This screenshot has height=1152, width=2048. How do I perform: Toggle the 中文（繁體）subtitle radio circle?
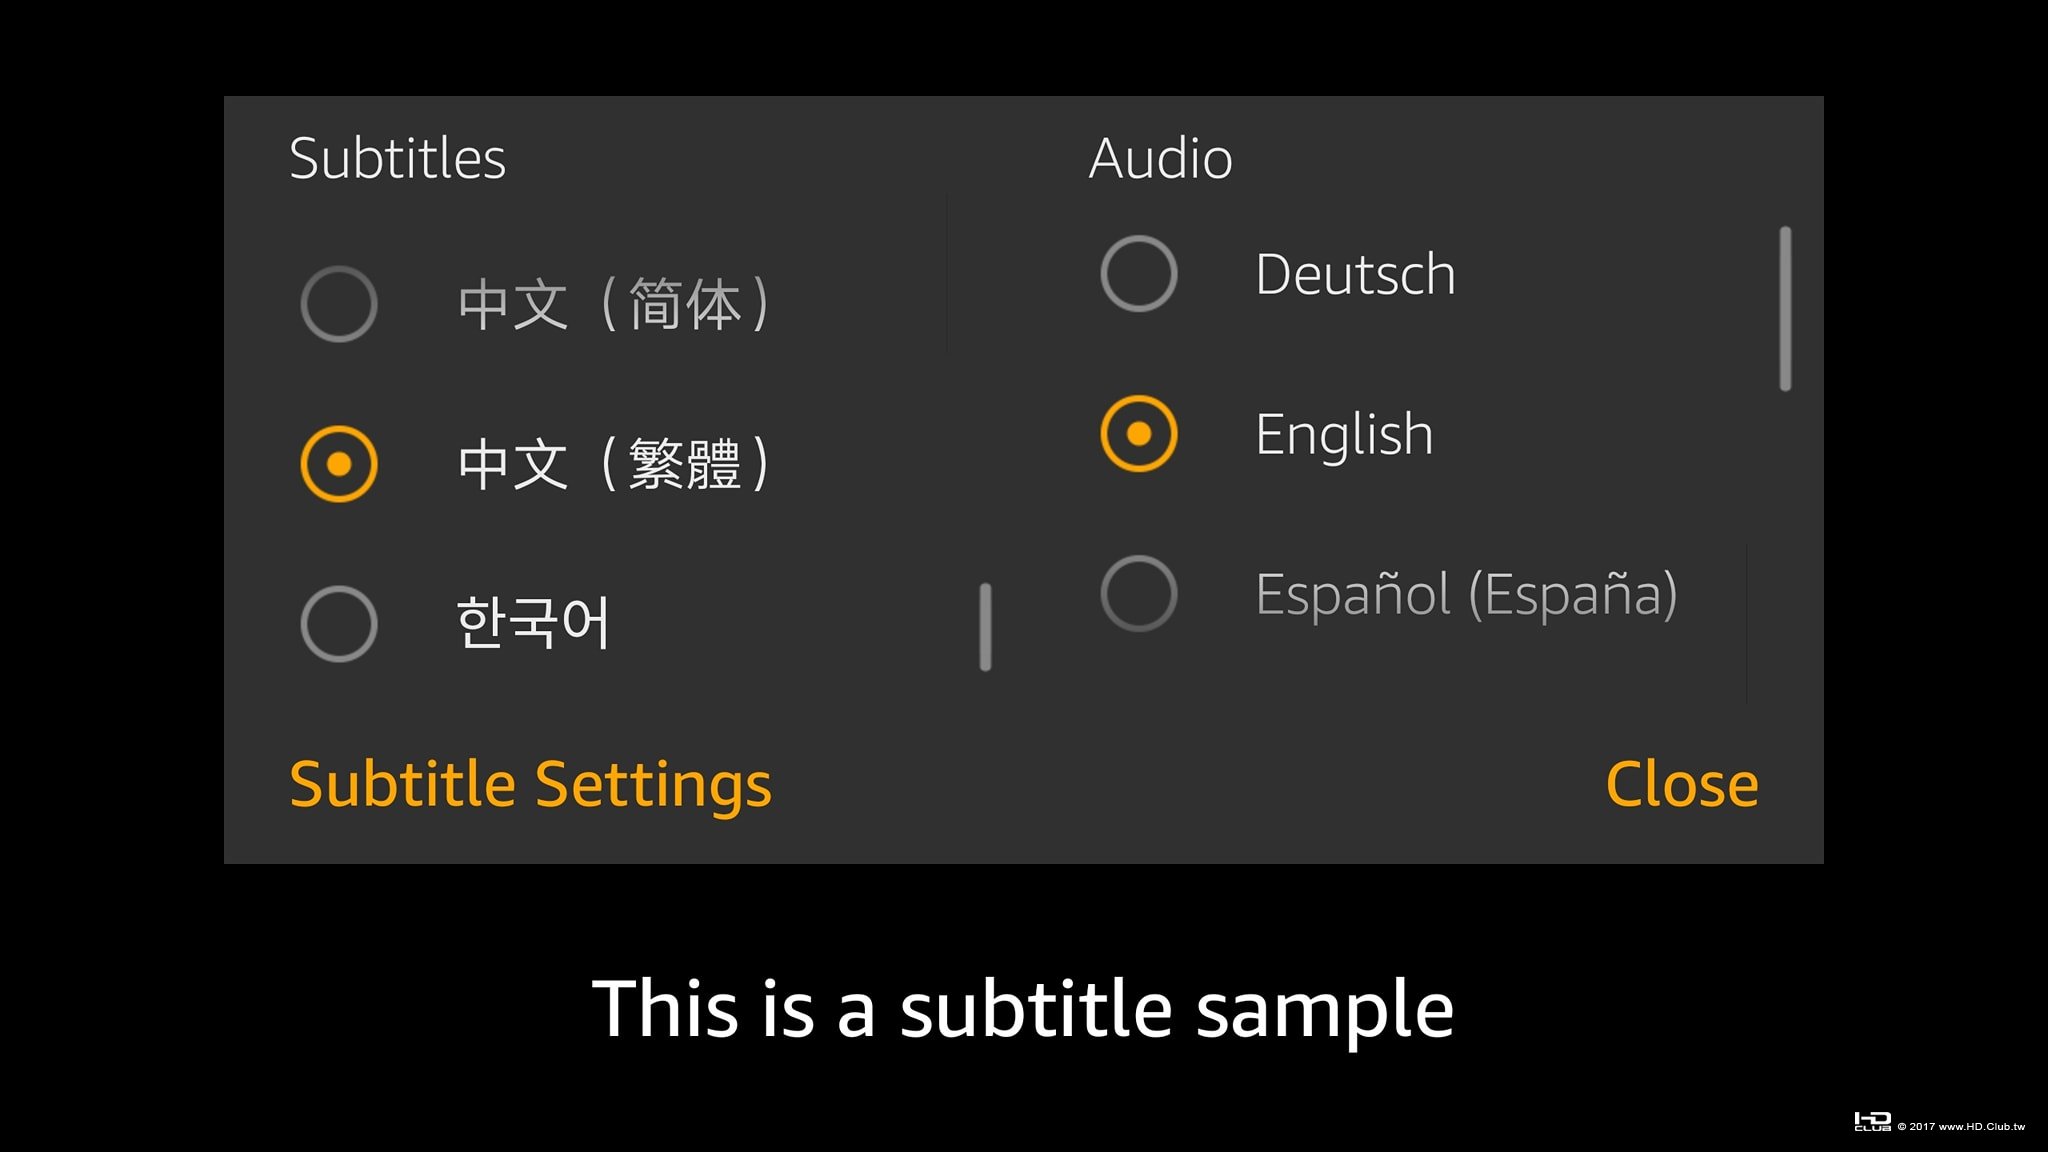click(339, 464)
